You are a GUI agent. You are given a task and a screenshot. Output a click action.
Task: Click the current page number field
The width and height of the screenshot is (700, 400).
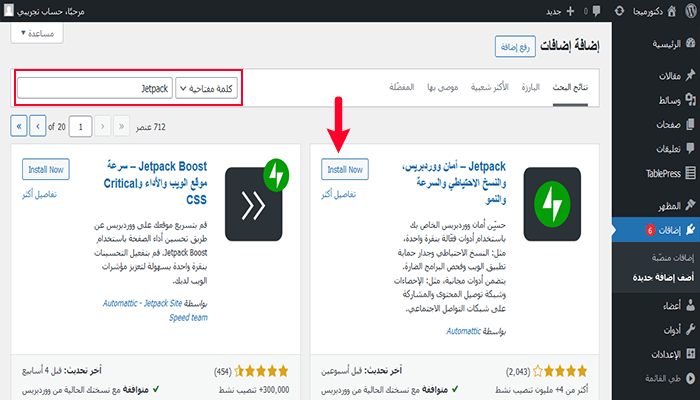point(80,127)
